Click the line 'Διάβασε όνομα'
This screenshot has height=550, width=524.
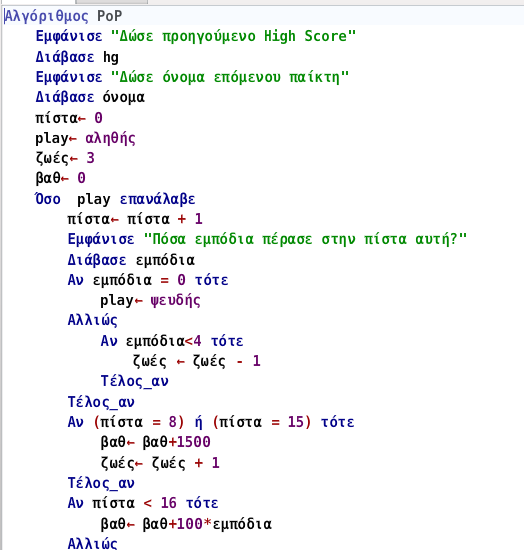click(x=90, y=97)
